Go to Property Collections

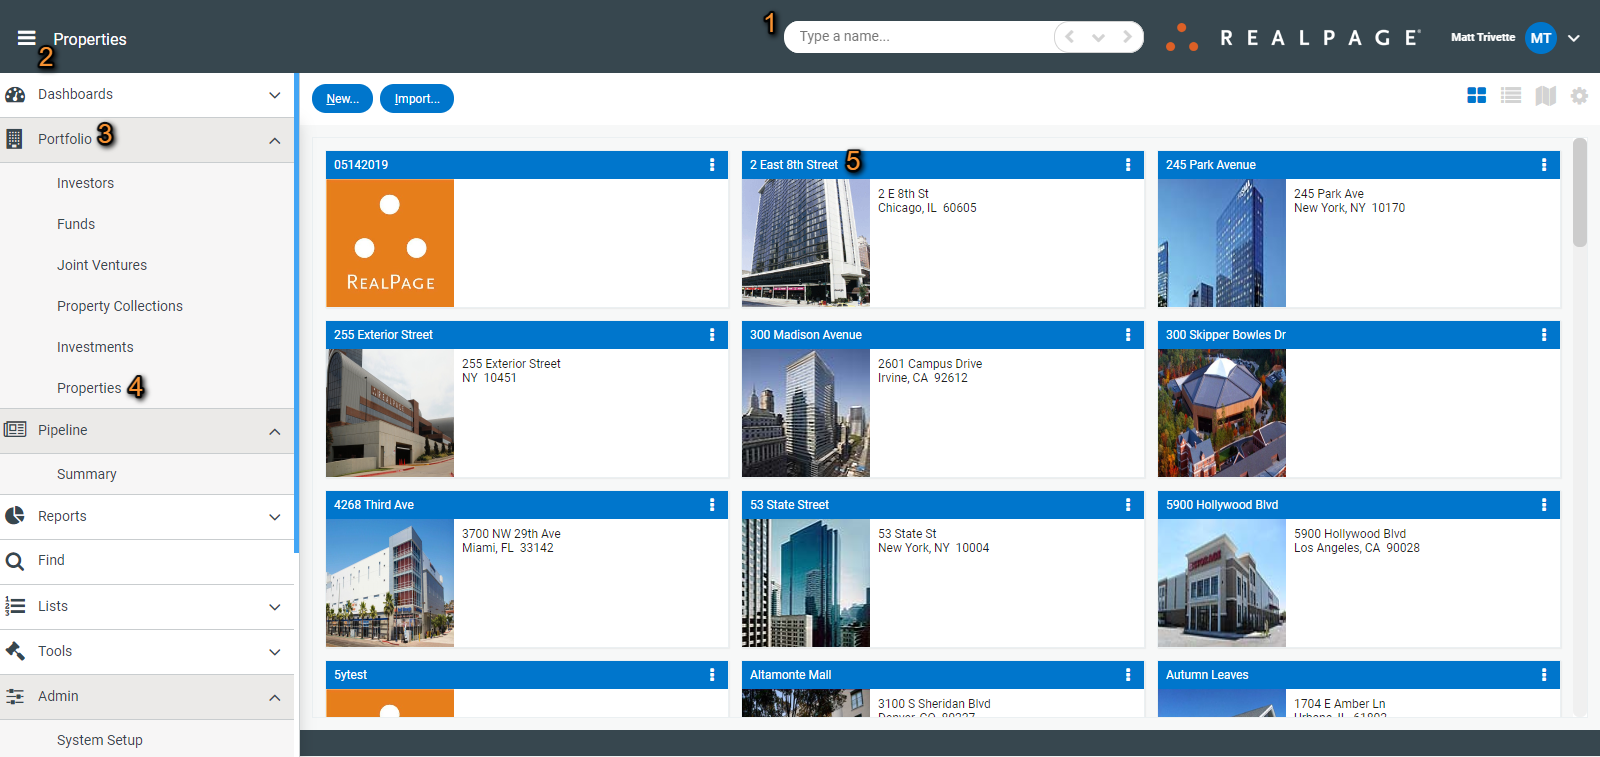point(120,306)
